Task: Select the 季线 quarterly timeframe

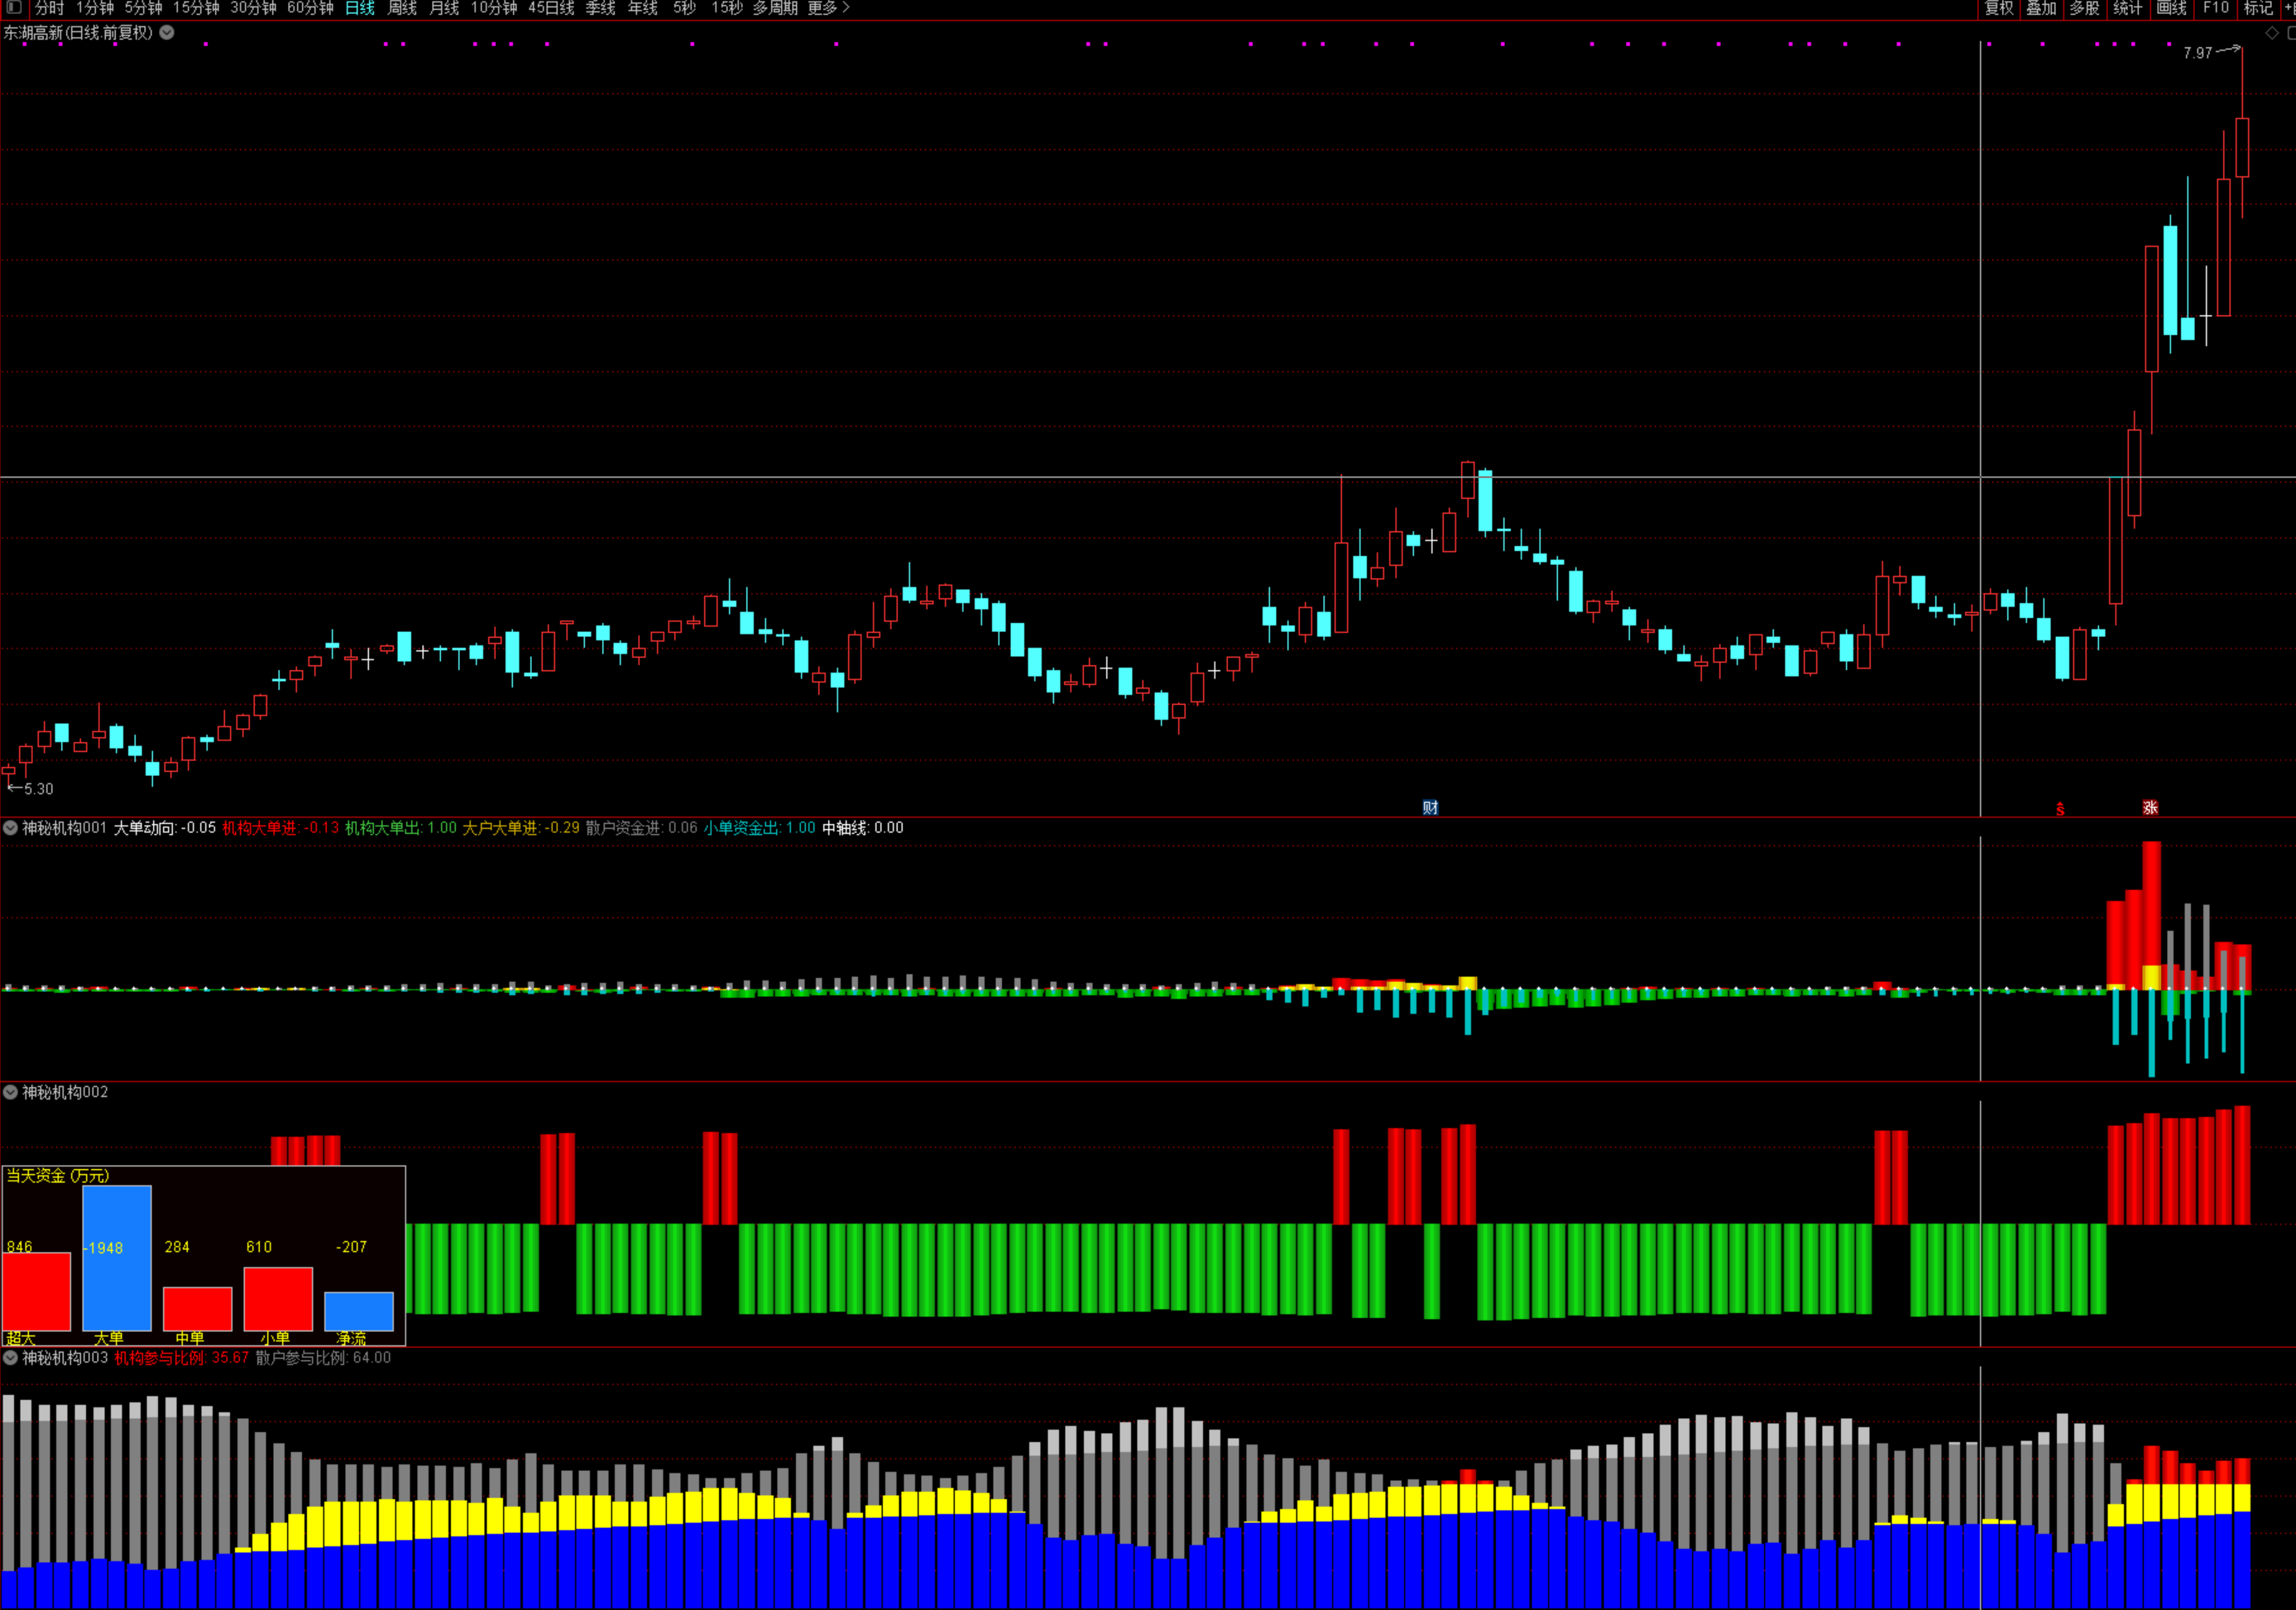Action: pos(600,8)
